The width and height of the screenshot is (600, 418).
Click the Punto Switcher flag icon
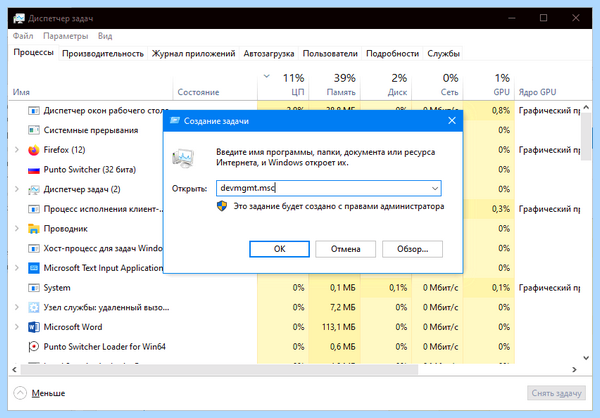pyautogui.click(x=34, y=170)
